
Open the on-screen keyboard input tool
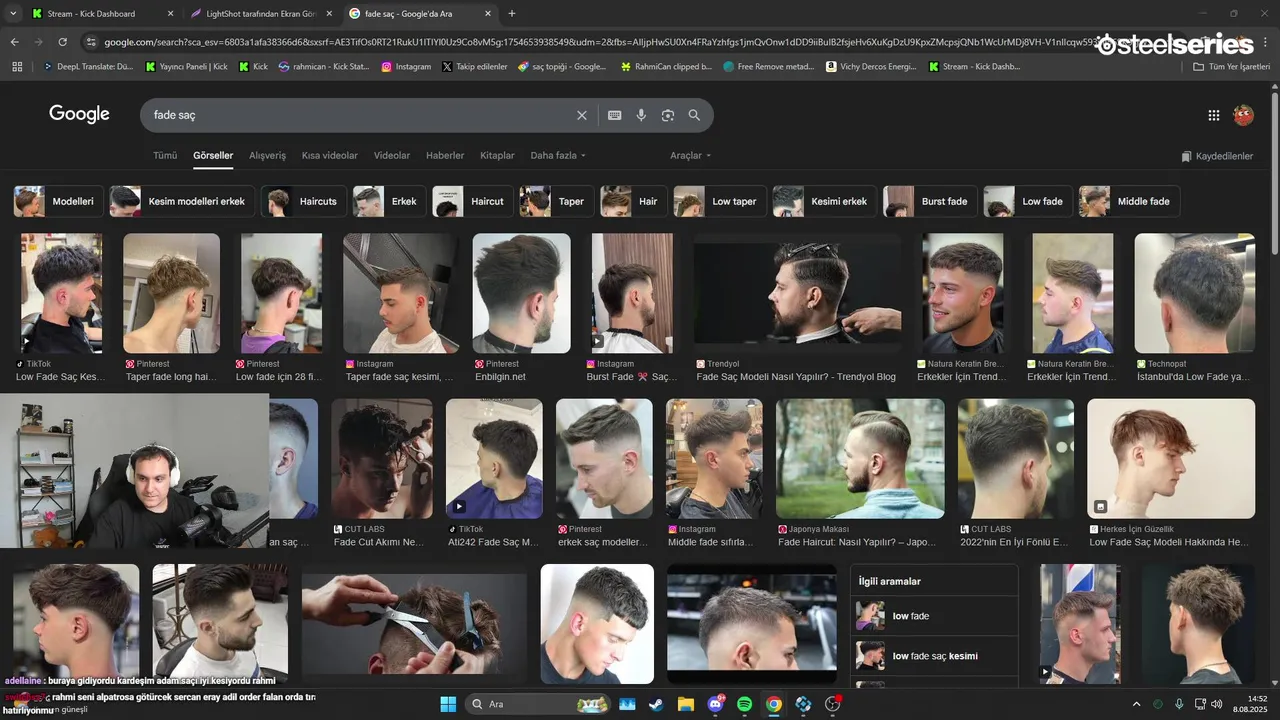coord(615,115)
